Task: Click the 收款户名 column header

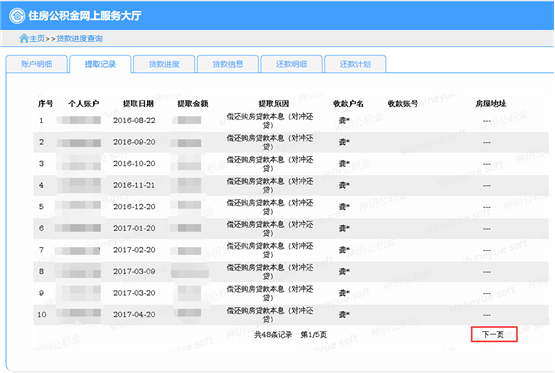Action: [x=348, y=104]
